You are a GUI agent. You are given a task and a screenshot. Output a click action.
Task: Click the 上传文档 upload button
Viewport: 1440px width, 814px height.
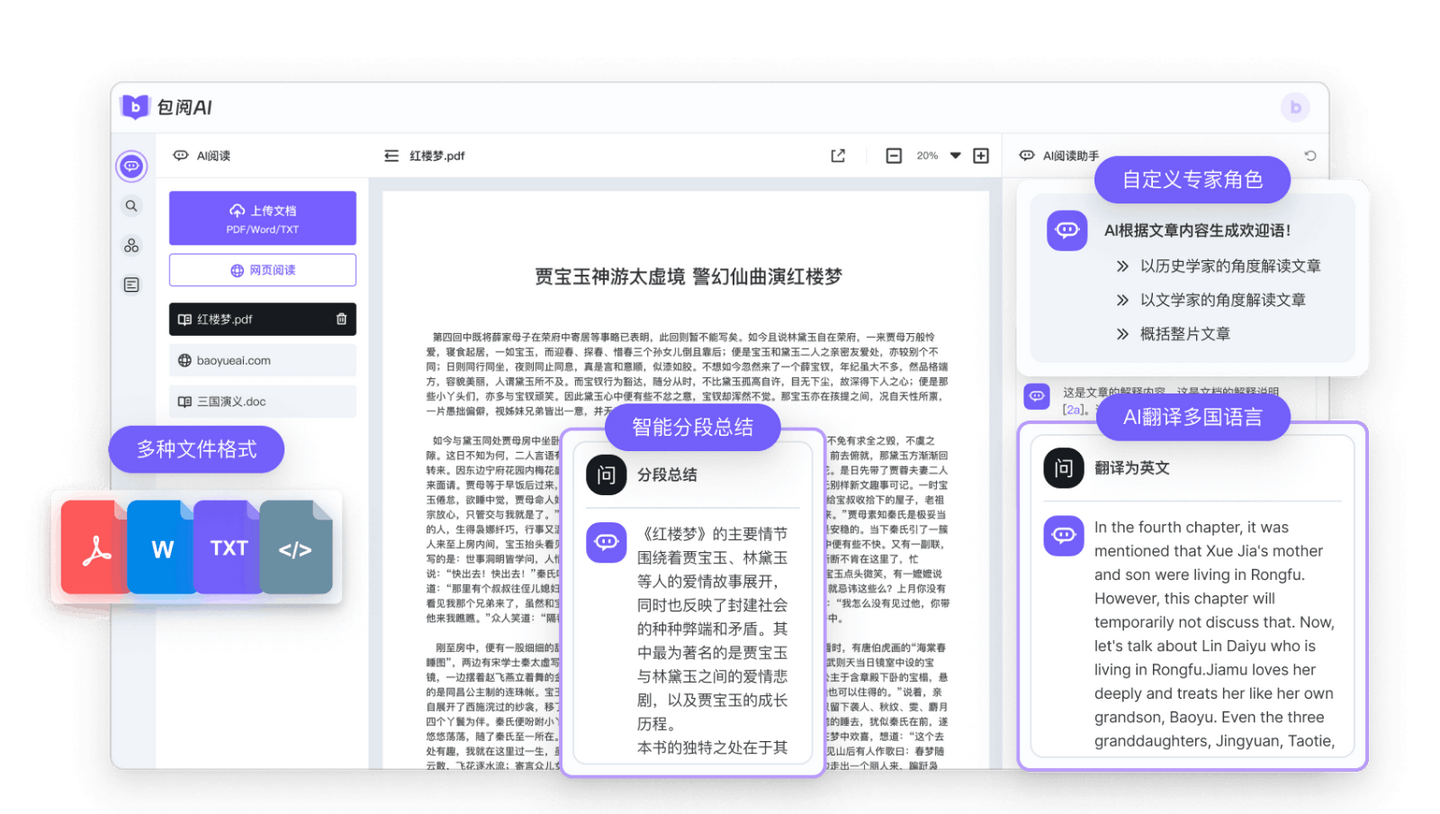262,217
